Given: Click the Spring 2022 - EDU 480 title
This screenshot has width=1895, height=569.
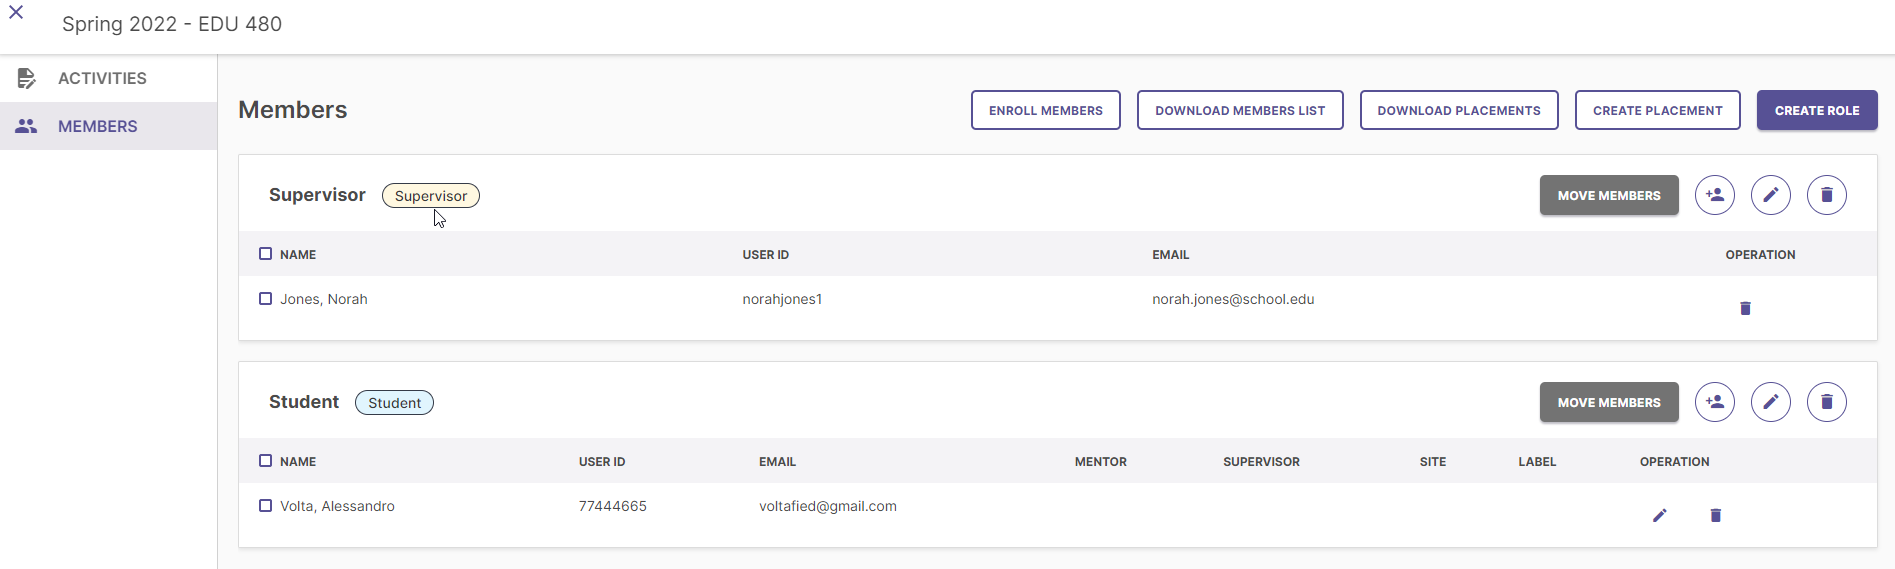Looking at the screenshot, I should 172,24.
